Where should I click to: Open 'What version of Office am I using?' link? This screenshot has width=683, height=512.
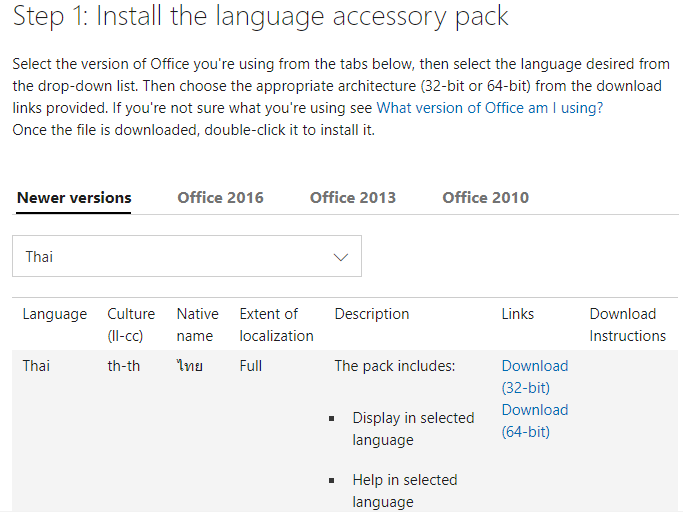click(490, 108)
